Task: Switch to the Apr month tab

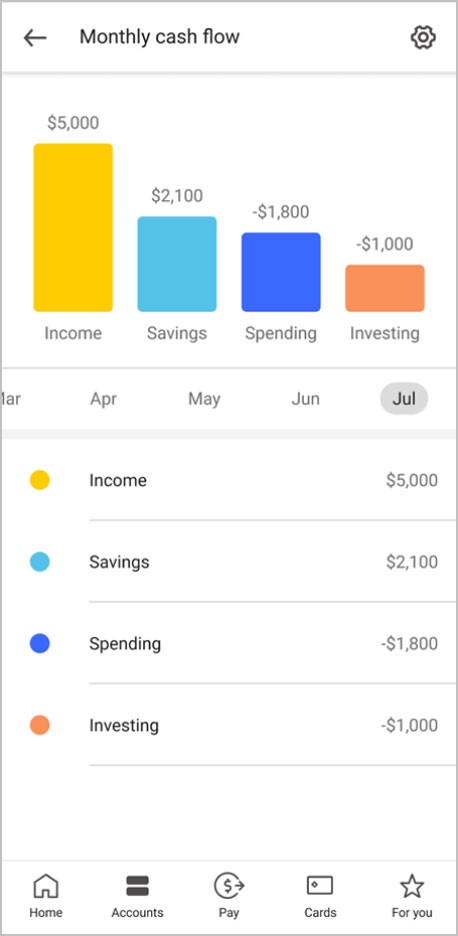Action: click(x=103, y=399)
